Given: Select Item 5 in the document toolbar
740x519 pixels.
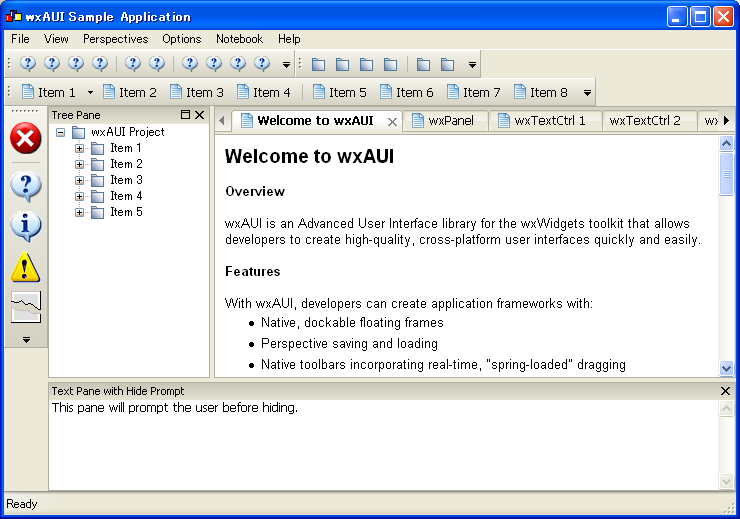Looking at the screenshot, I should click(x=340, y=92).
